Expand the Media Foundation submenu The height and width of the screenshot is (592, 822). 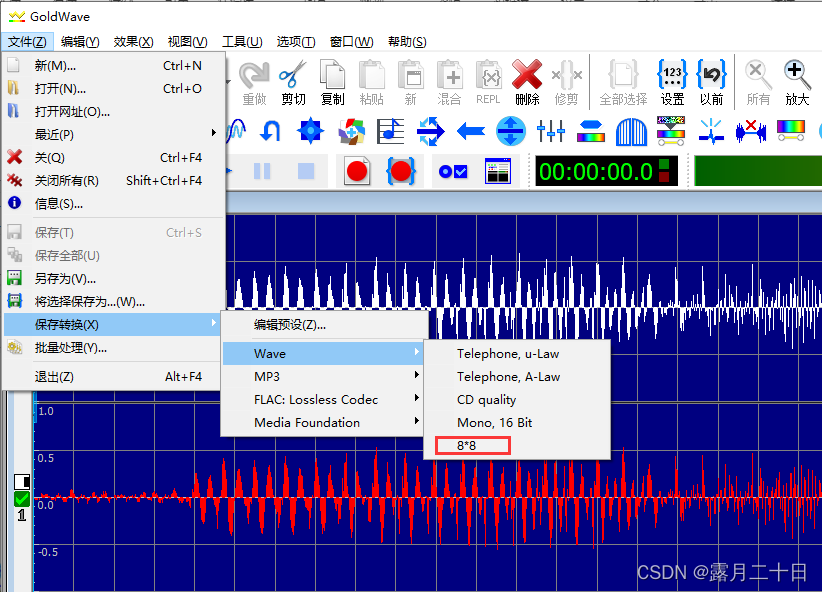pyautogui.click(x=323, y=423)
